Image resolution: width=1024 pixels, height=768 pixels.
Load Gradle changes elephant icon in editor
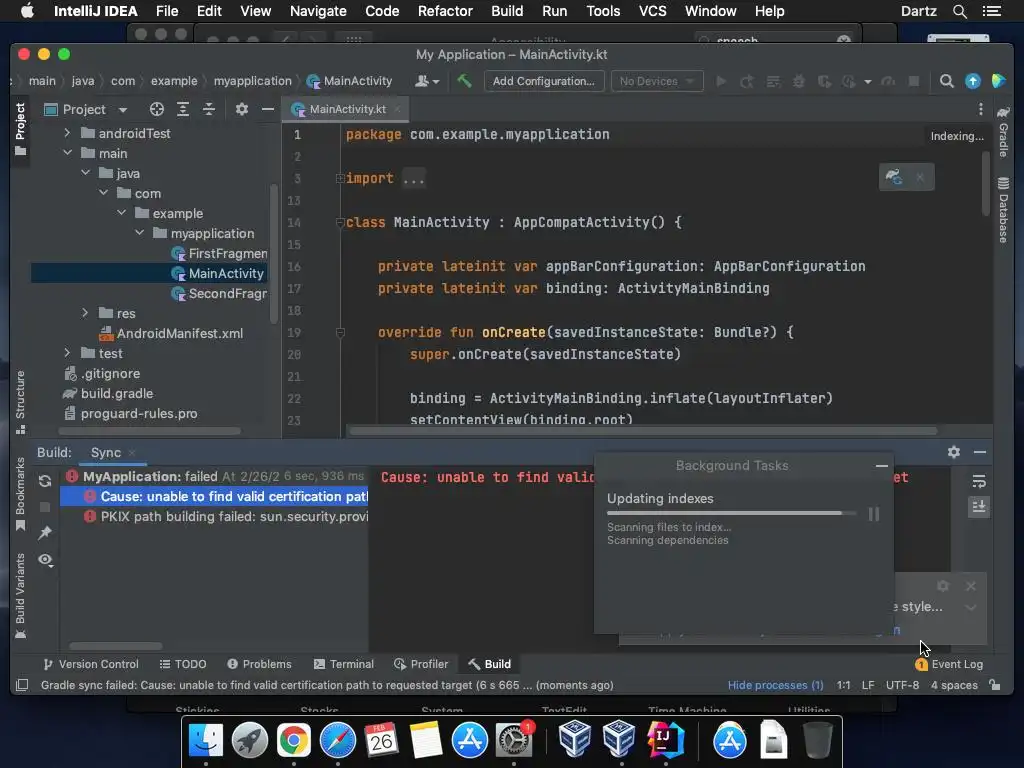pyautogui.click(x=894, y=177)
